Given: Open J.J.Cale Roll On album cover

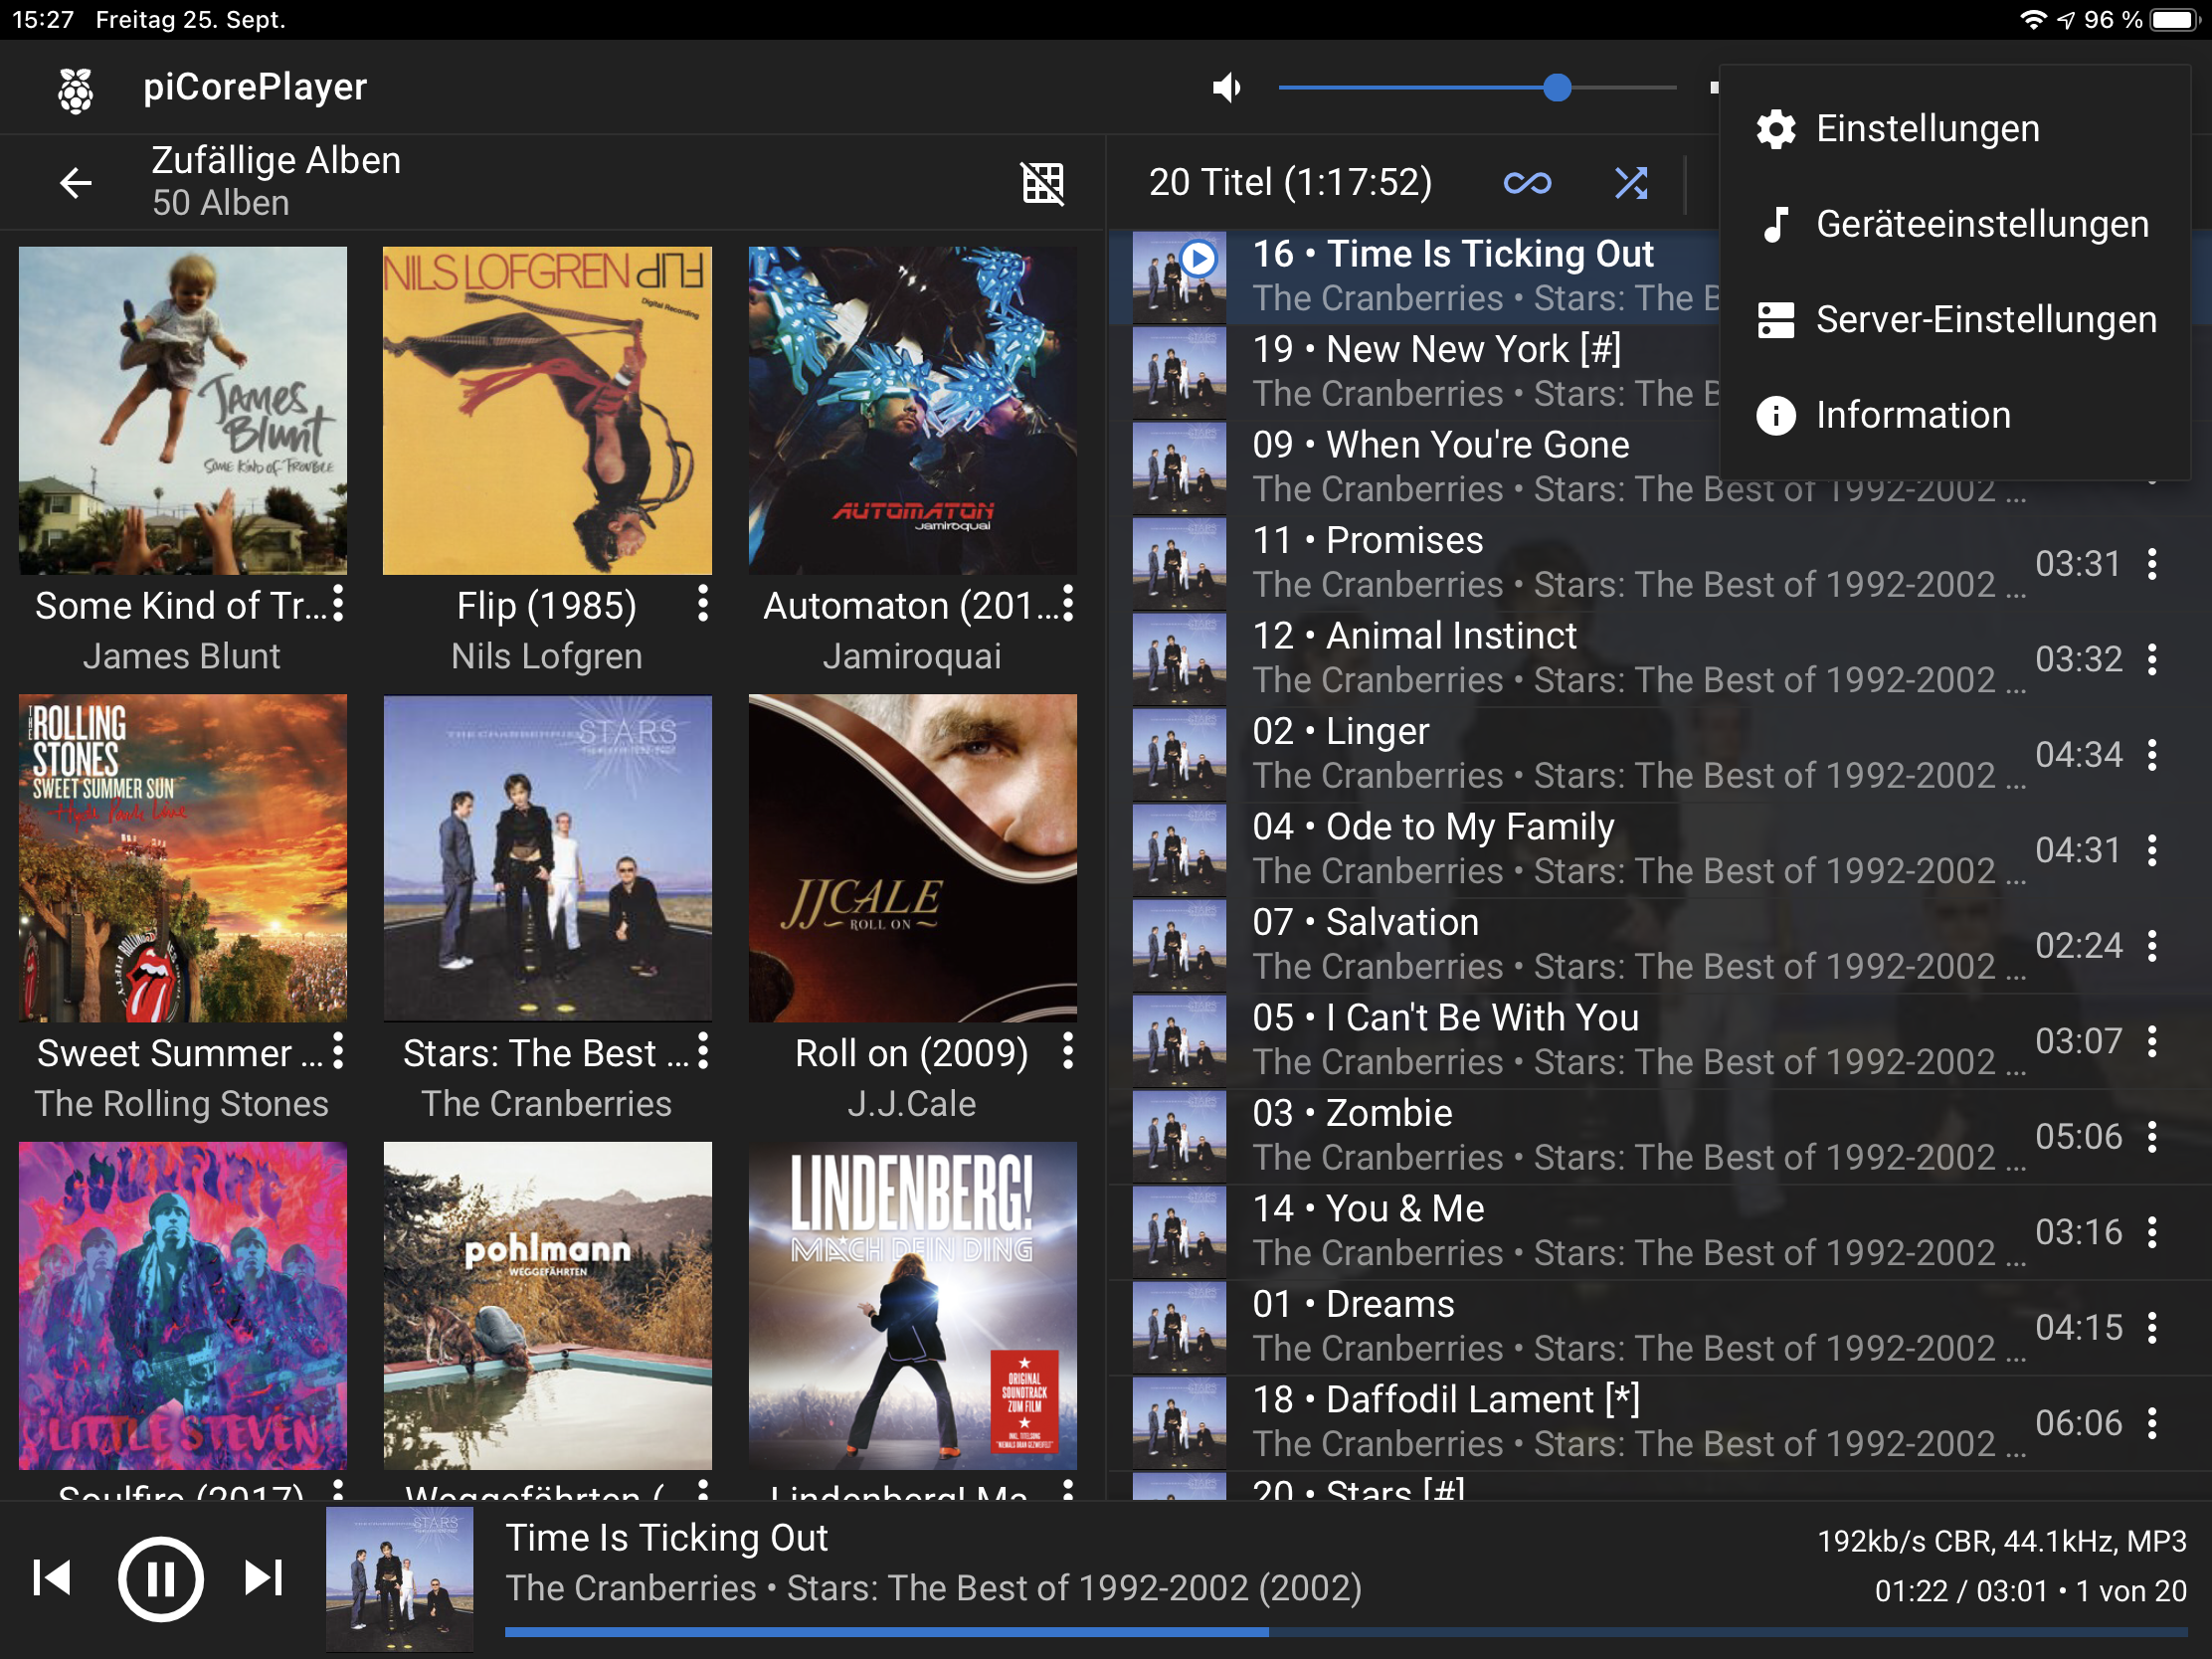Looking at the screenshot, I should tap(912, 858).
